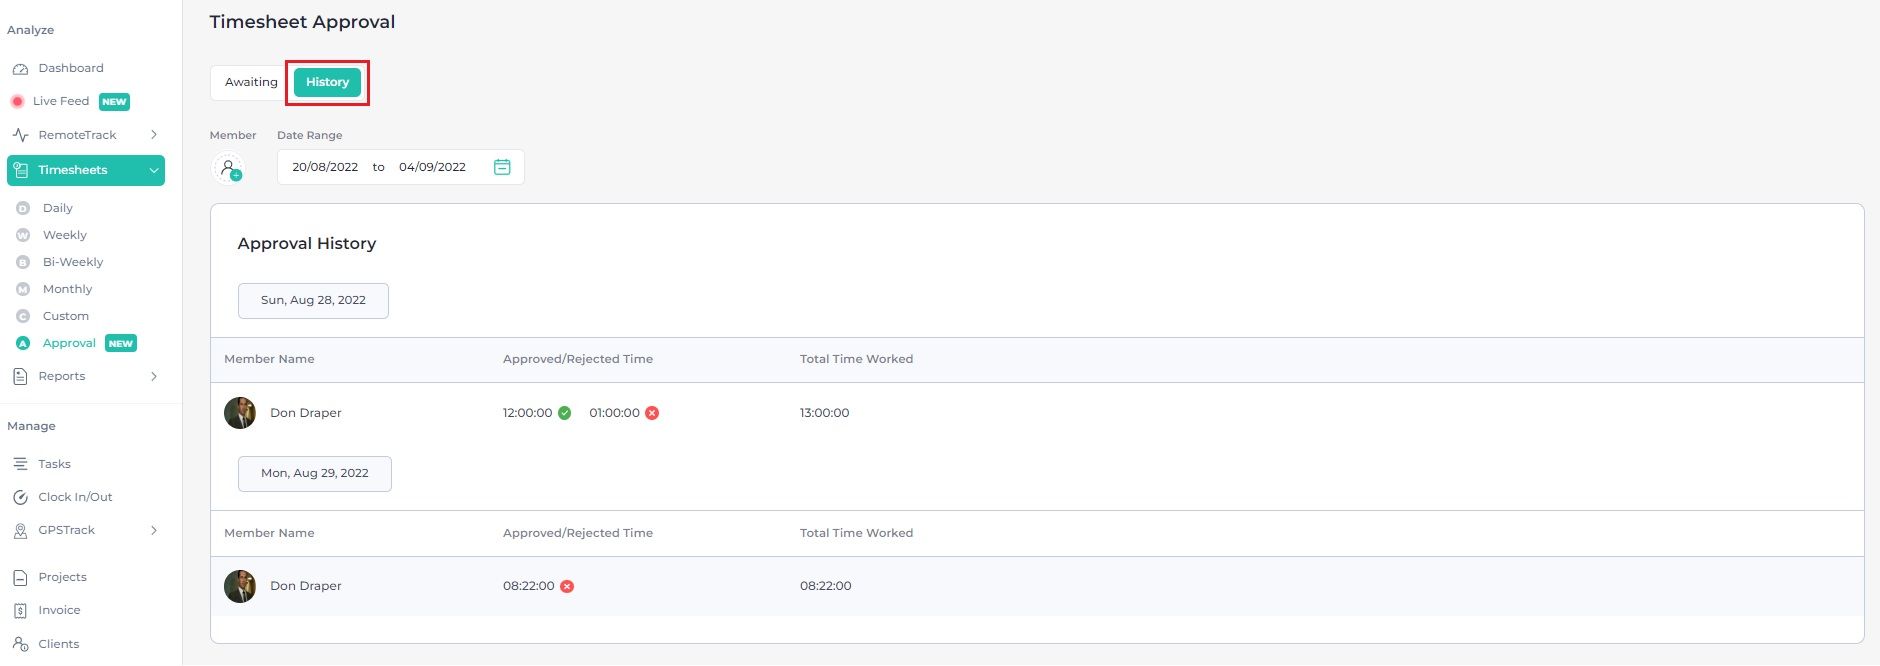Click the Projects file icon
This screenshot has width=1880, height=666.
pyautogui.click(x=20, y=577)
